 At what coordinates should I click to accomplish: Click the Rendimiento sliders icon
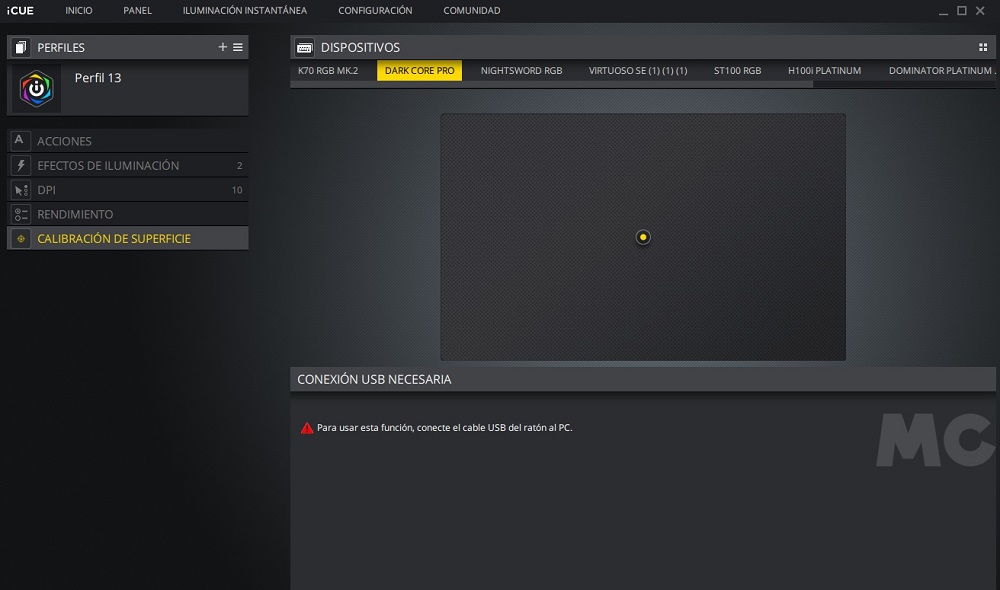point(20,214)
